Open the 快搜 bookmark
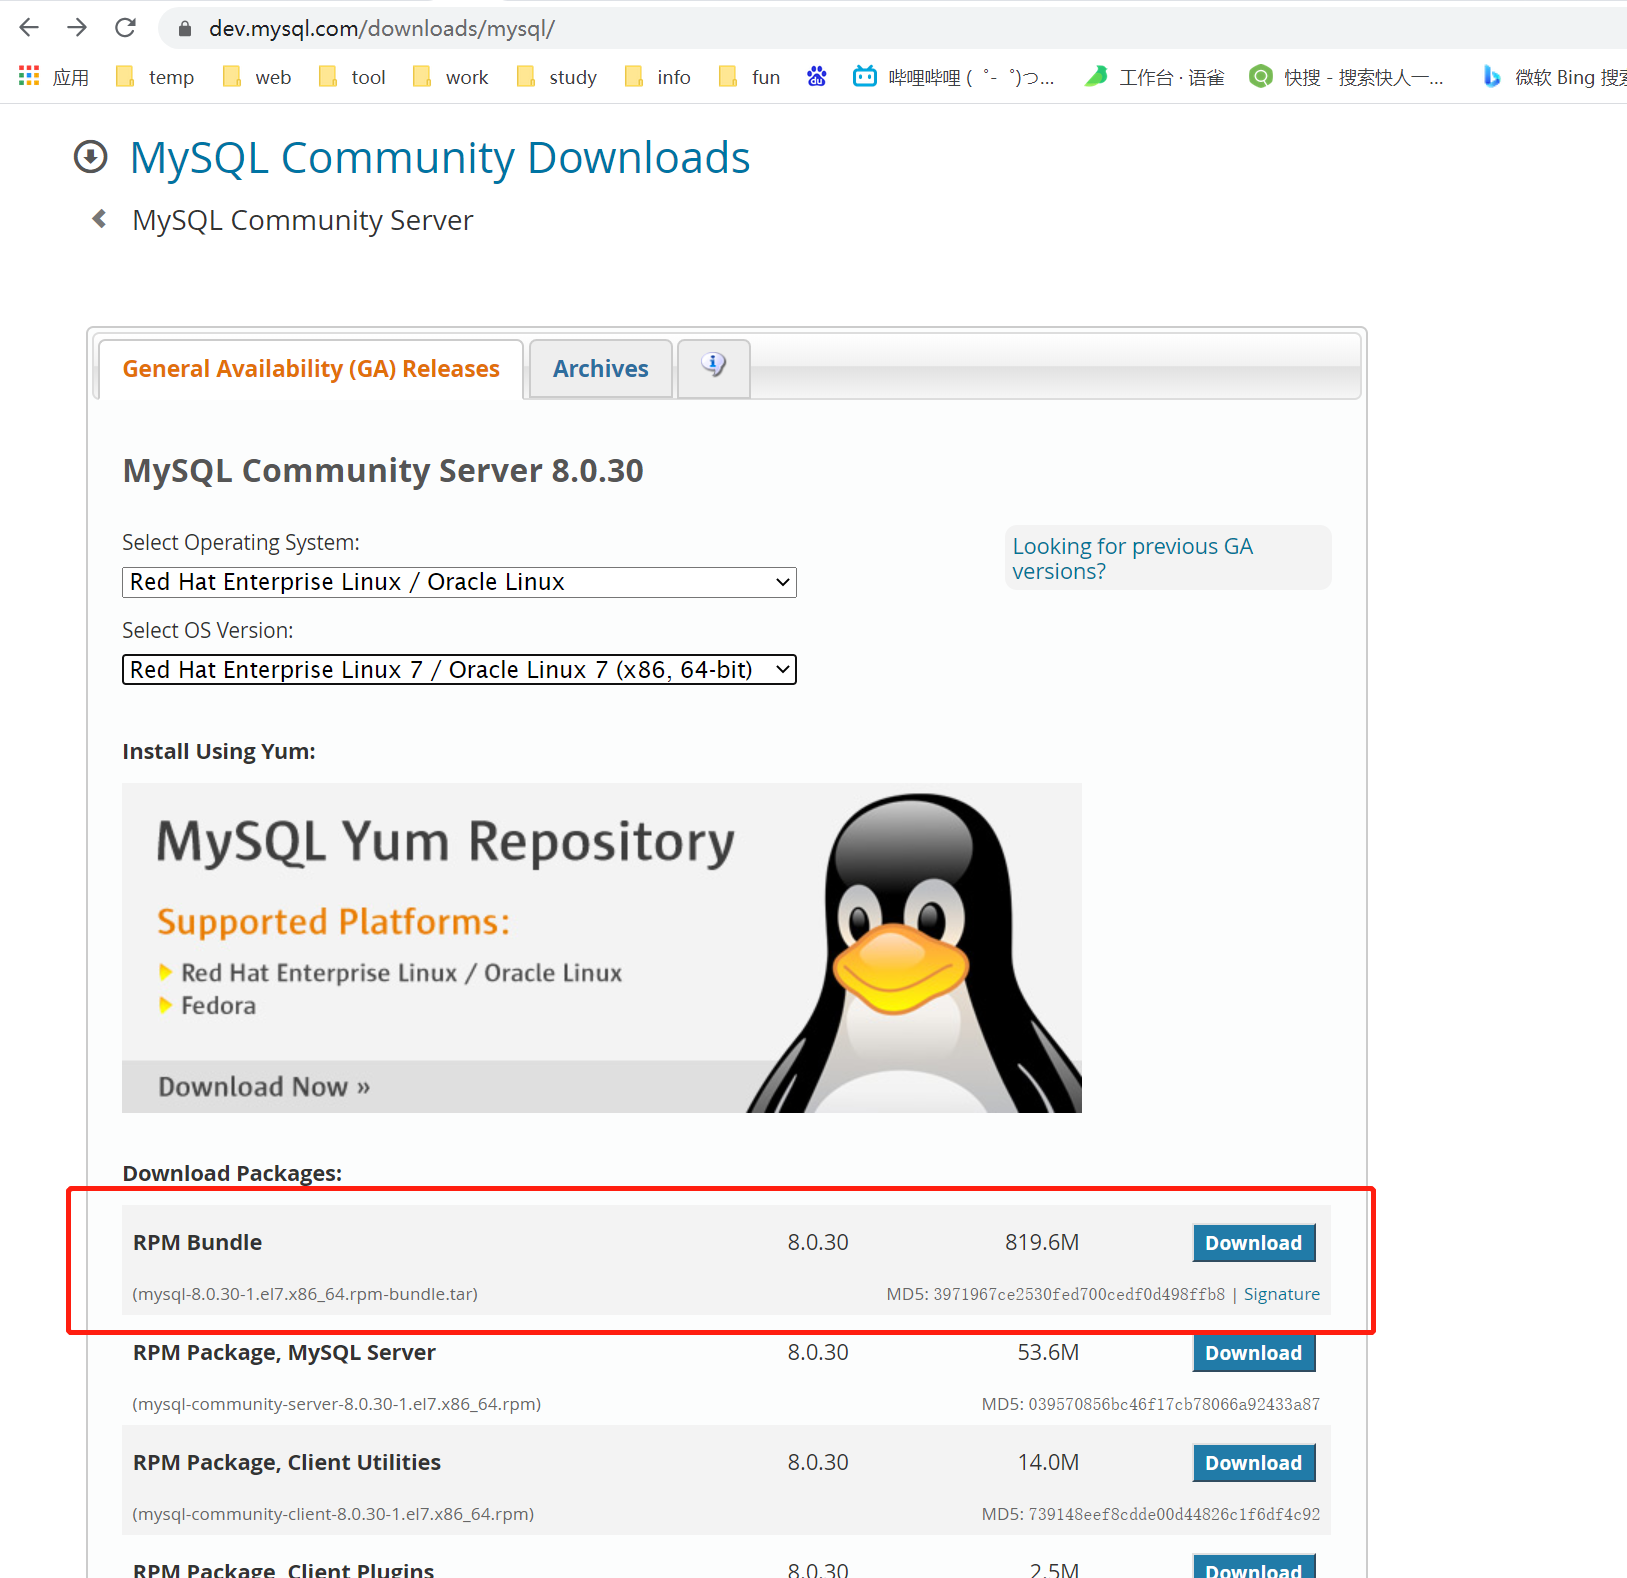 (1346, 77)
